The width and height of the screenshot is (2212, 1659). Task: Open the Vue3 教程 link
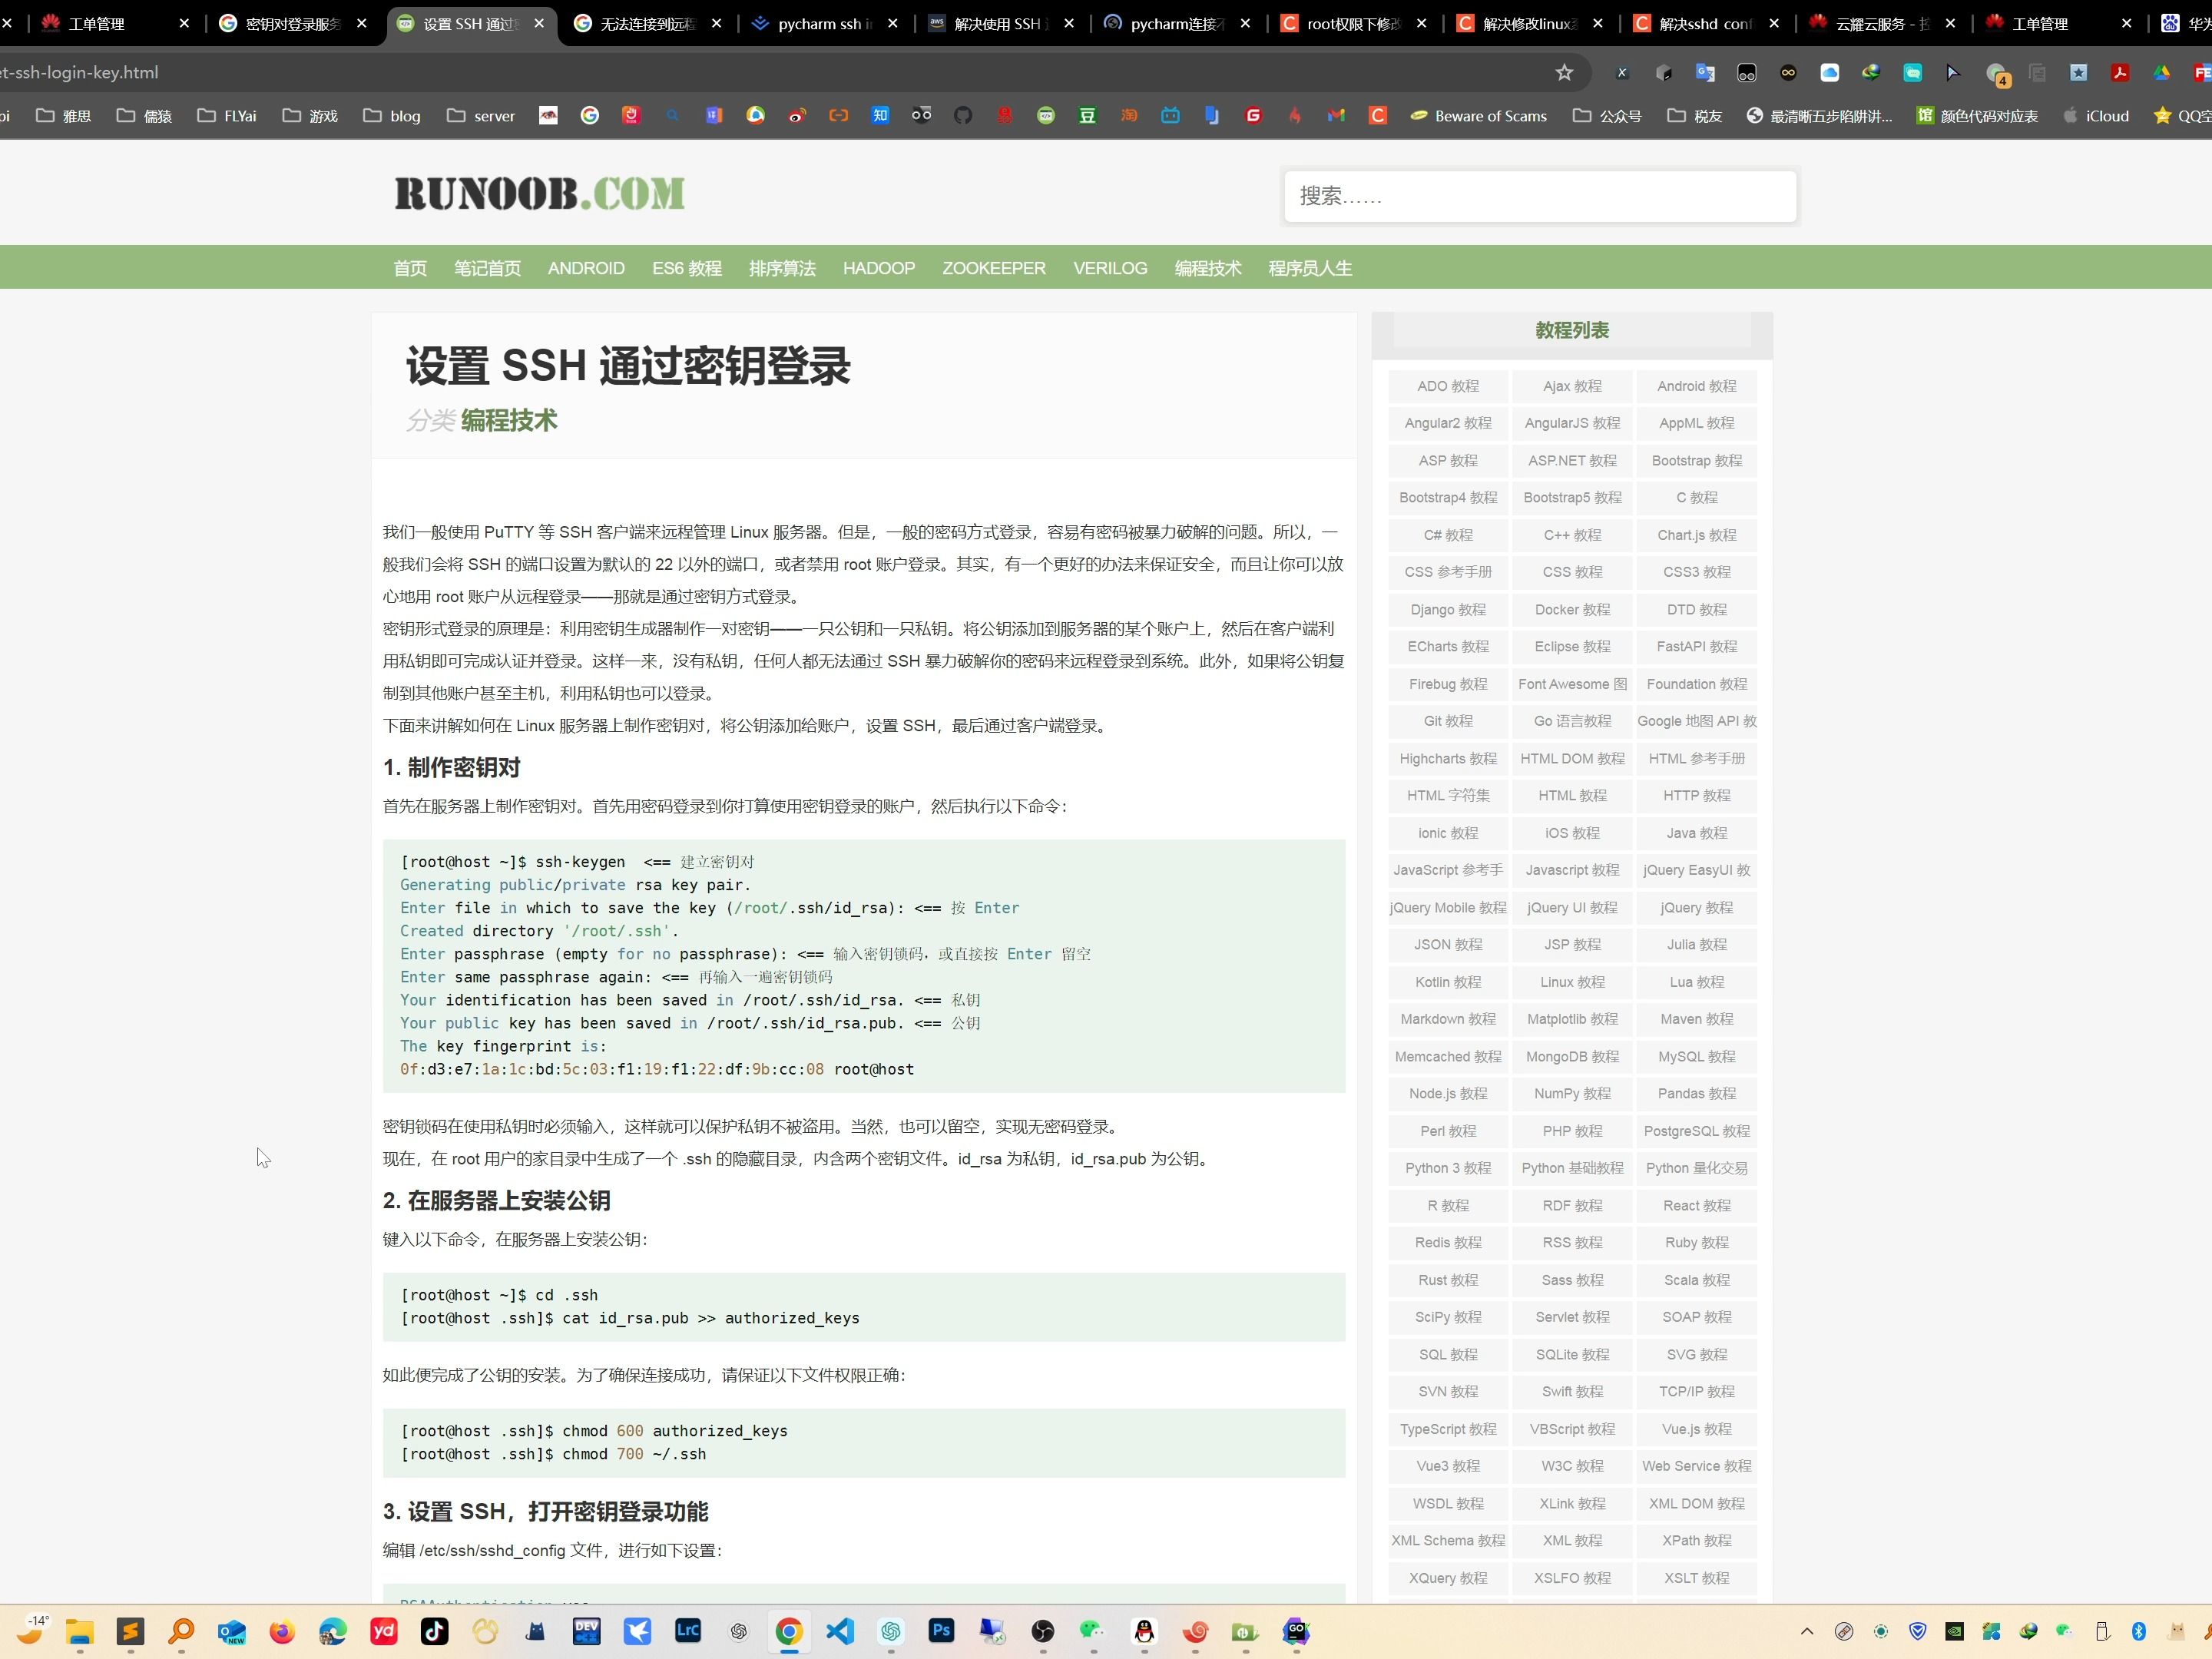(1448, 1466)
